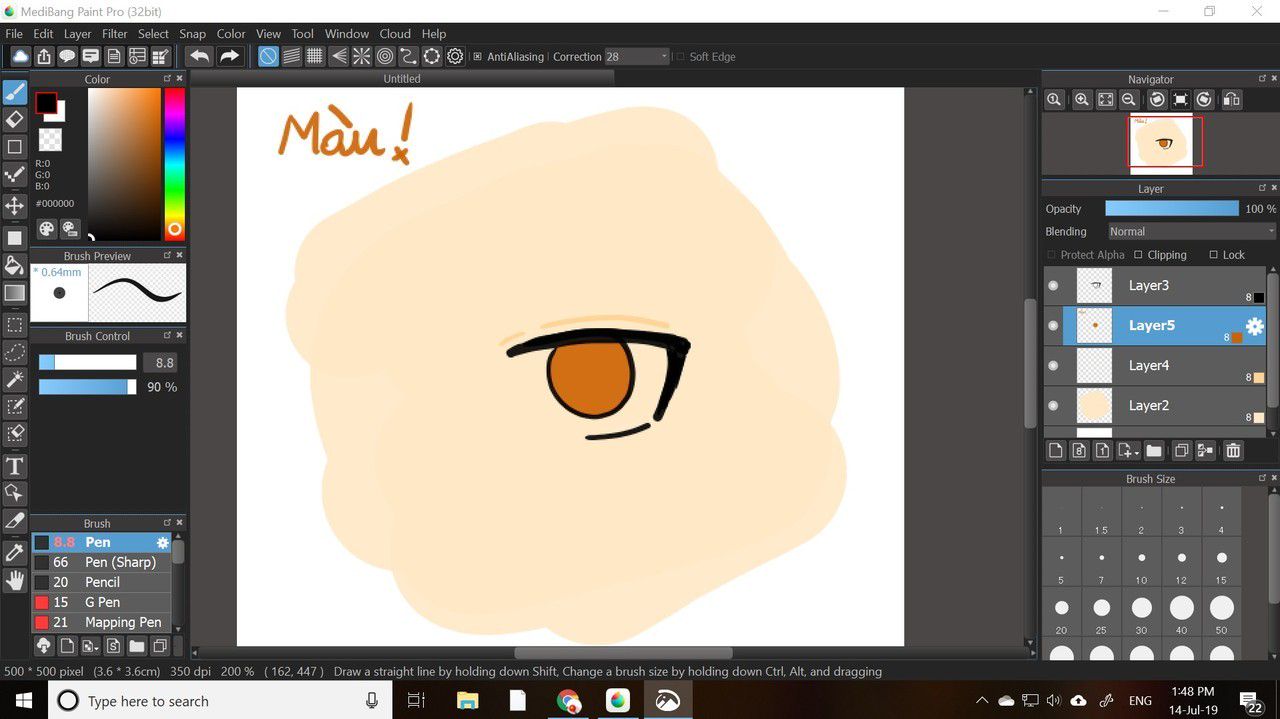Choose the Text tool

[x=15, y=466]
